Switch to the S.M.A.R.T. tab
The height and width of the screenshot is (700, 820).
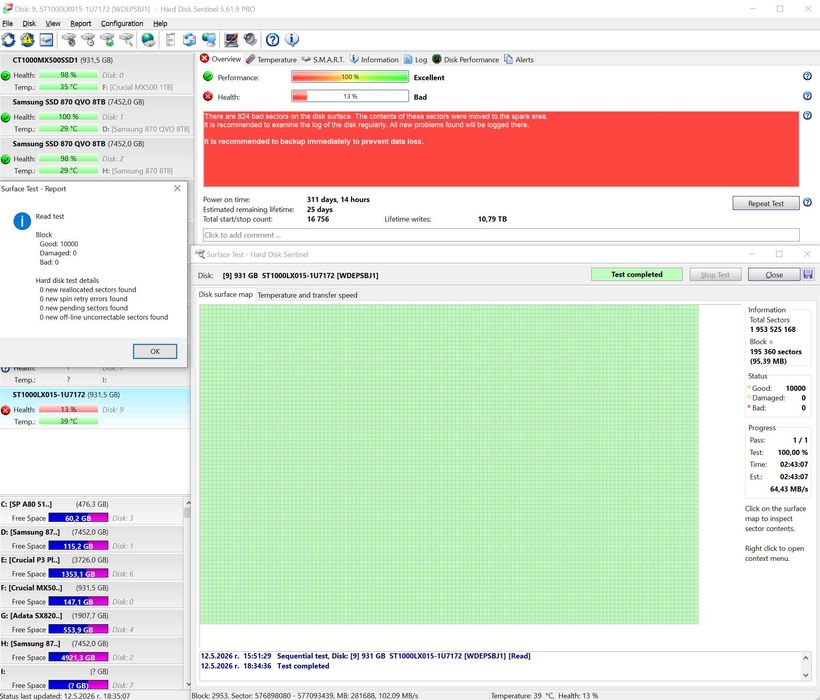[323, 60]
